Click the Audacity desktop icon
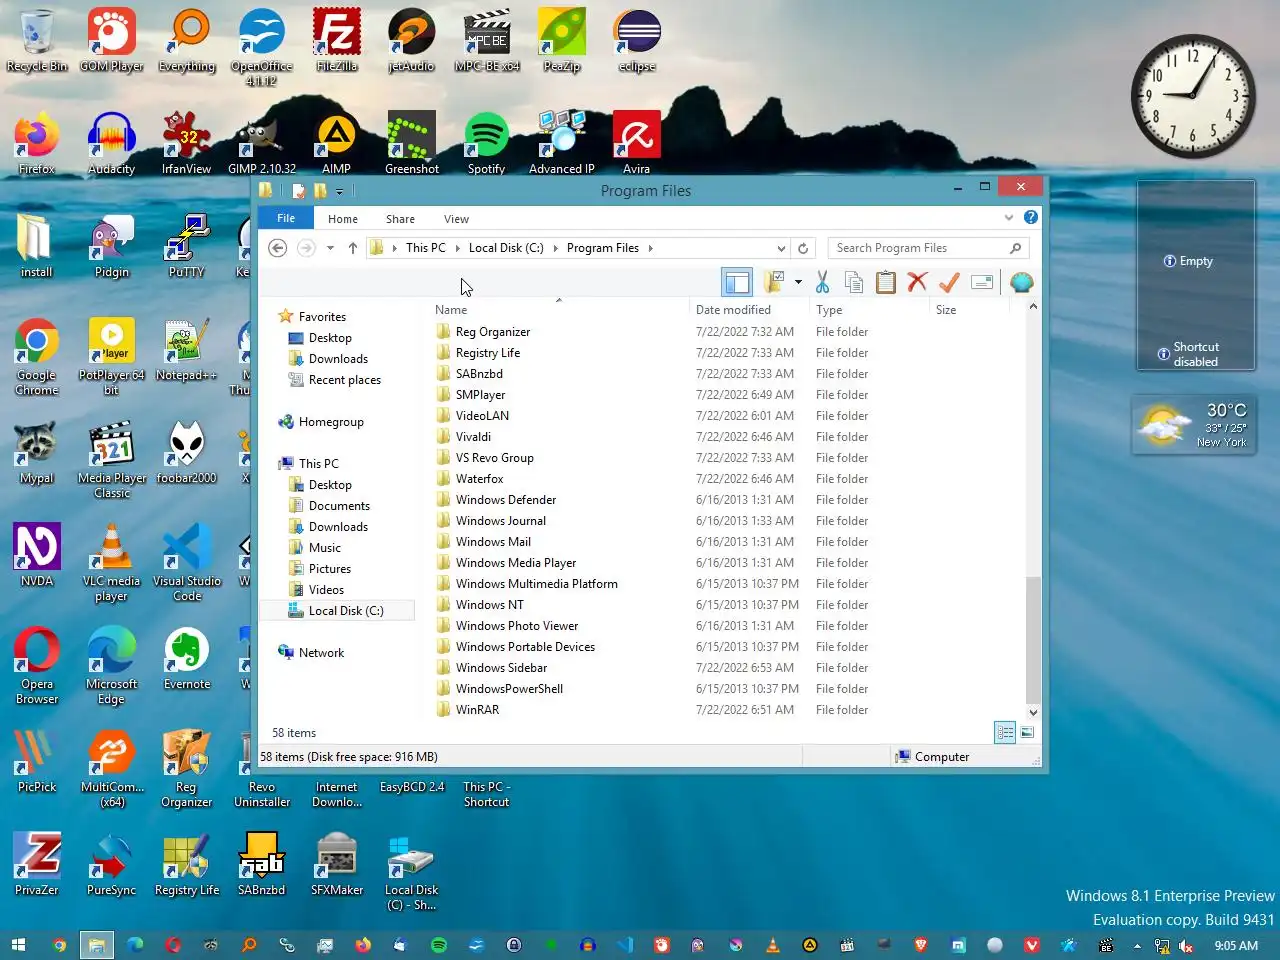This screenshot has height=960, width=1280. 111,143
